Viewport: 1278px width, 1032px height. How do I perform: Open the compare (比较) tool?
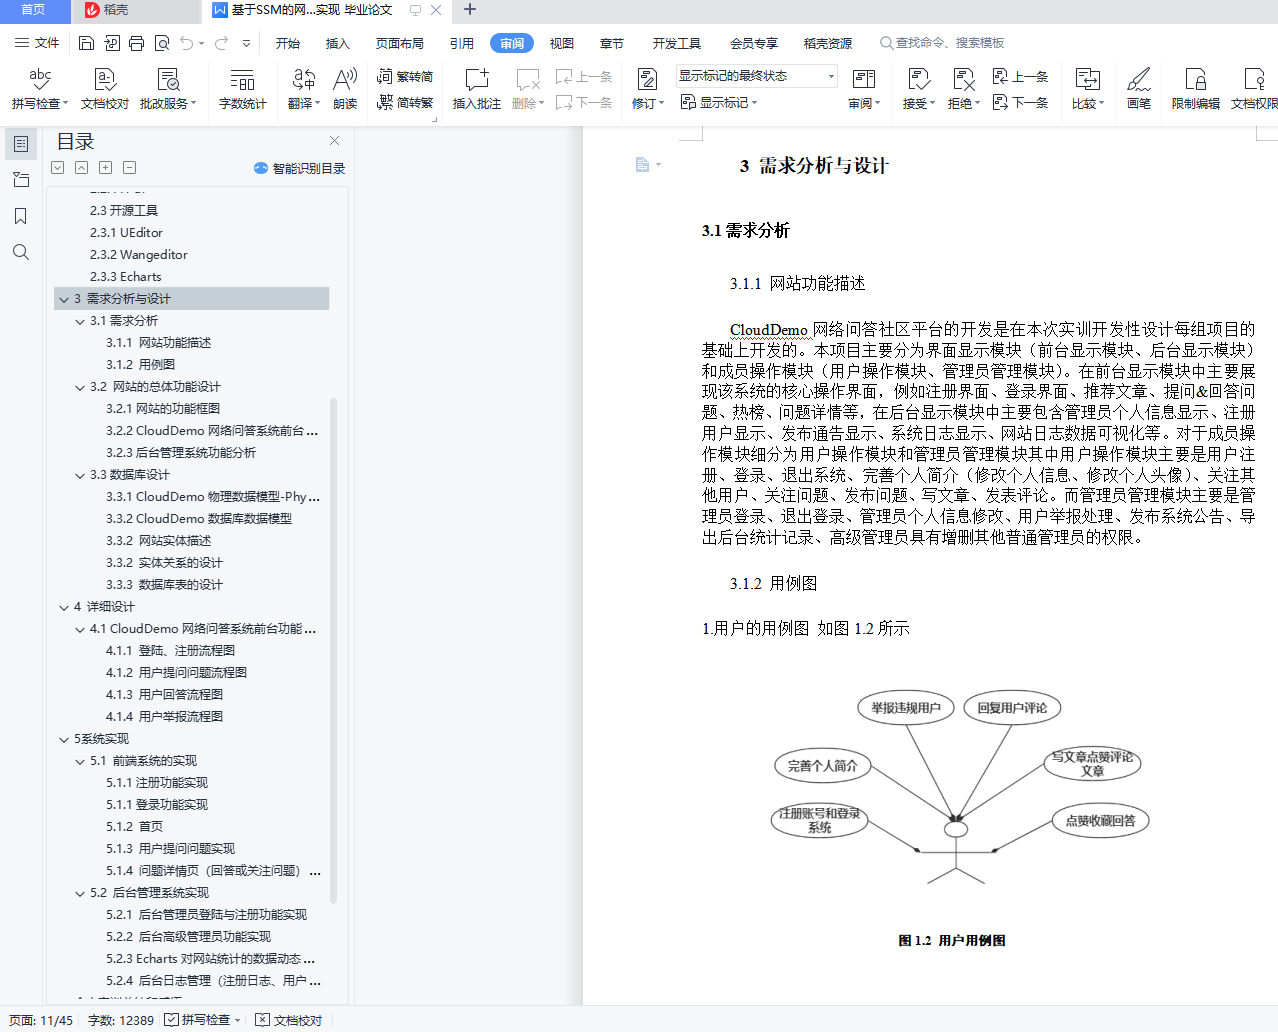pyautogui.click(x=1087, y=88)
